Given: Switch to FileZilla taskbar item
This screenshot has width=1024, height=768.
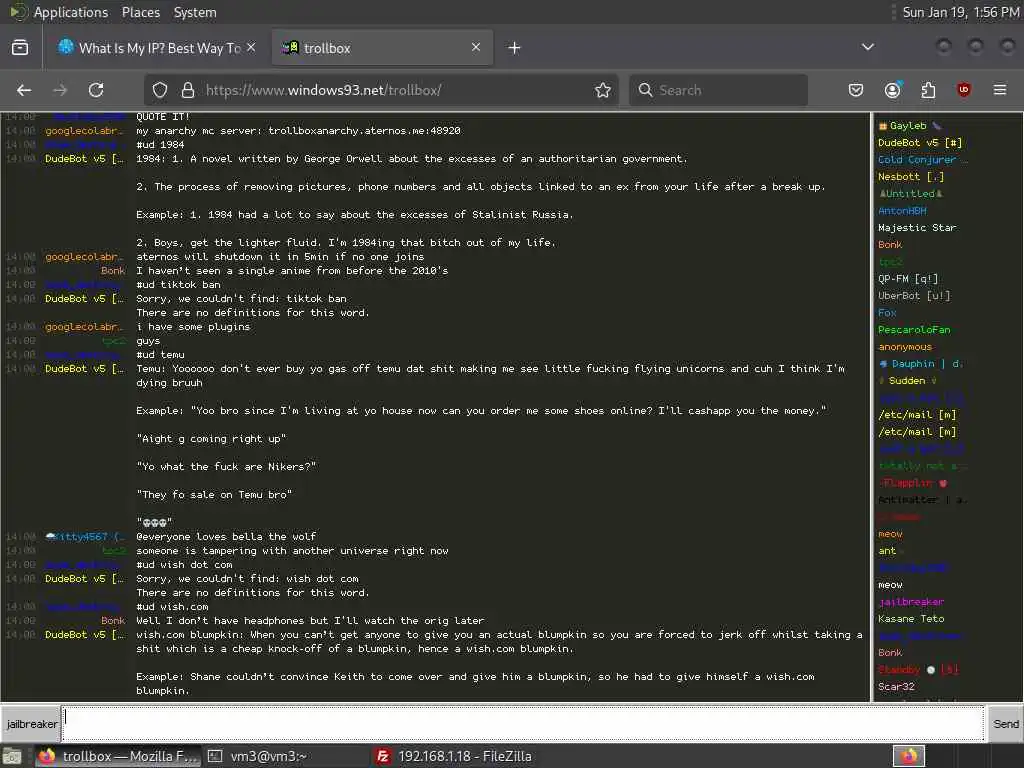Looking at the screenshot, I should click(453, 756).
